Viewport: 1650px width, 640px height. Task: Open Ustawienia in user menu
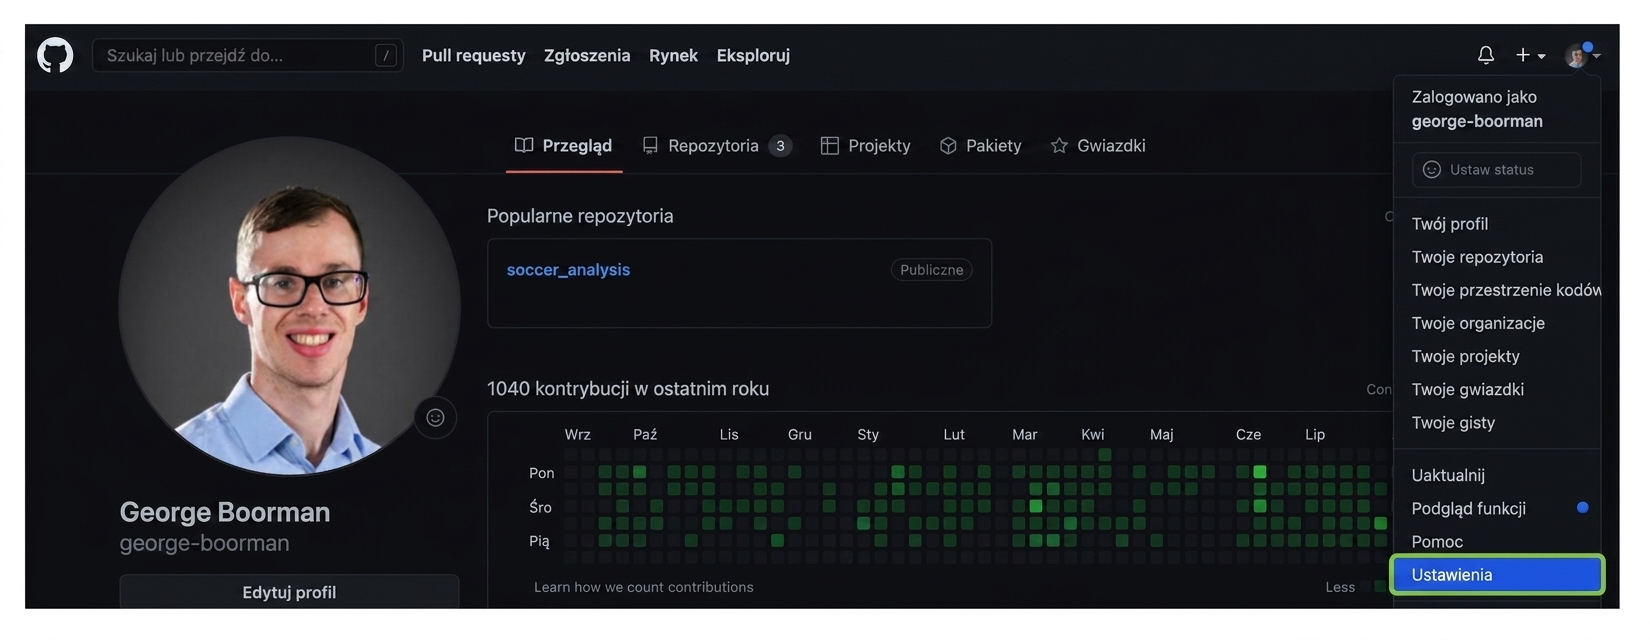[x=1496, y=574]
